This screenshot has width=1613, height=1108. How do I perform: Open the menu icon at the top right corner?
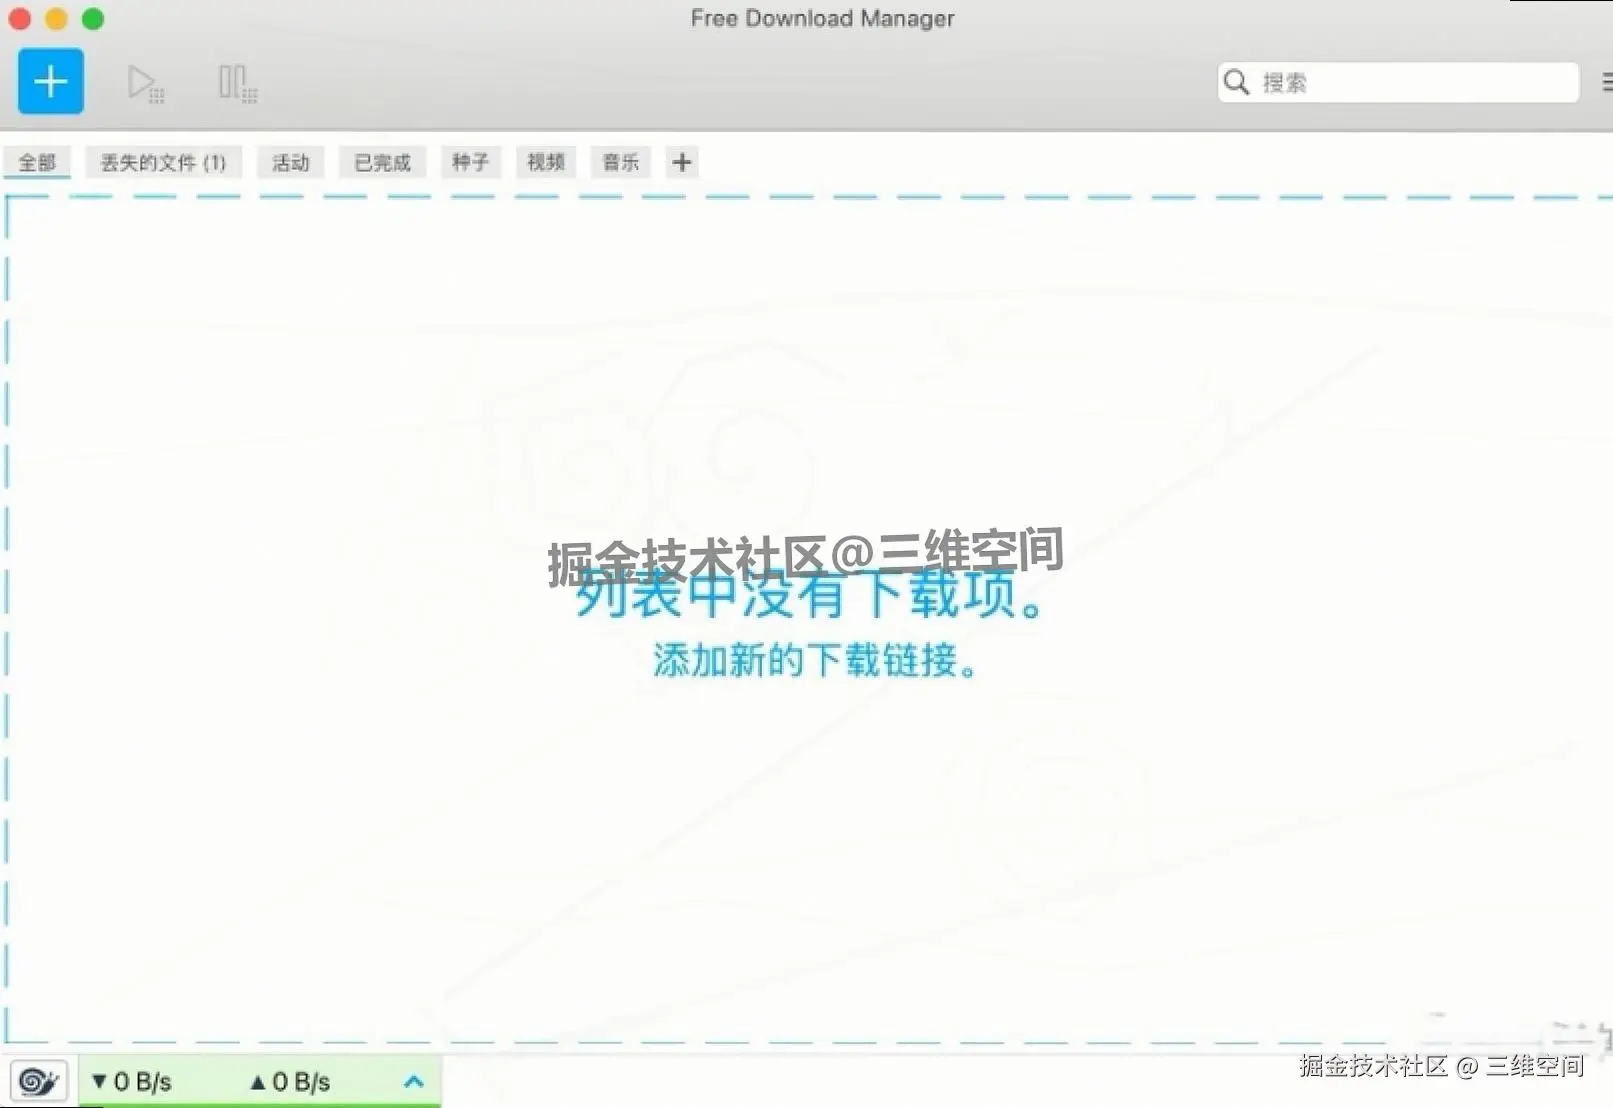click(x=1605, y=82)
